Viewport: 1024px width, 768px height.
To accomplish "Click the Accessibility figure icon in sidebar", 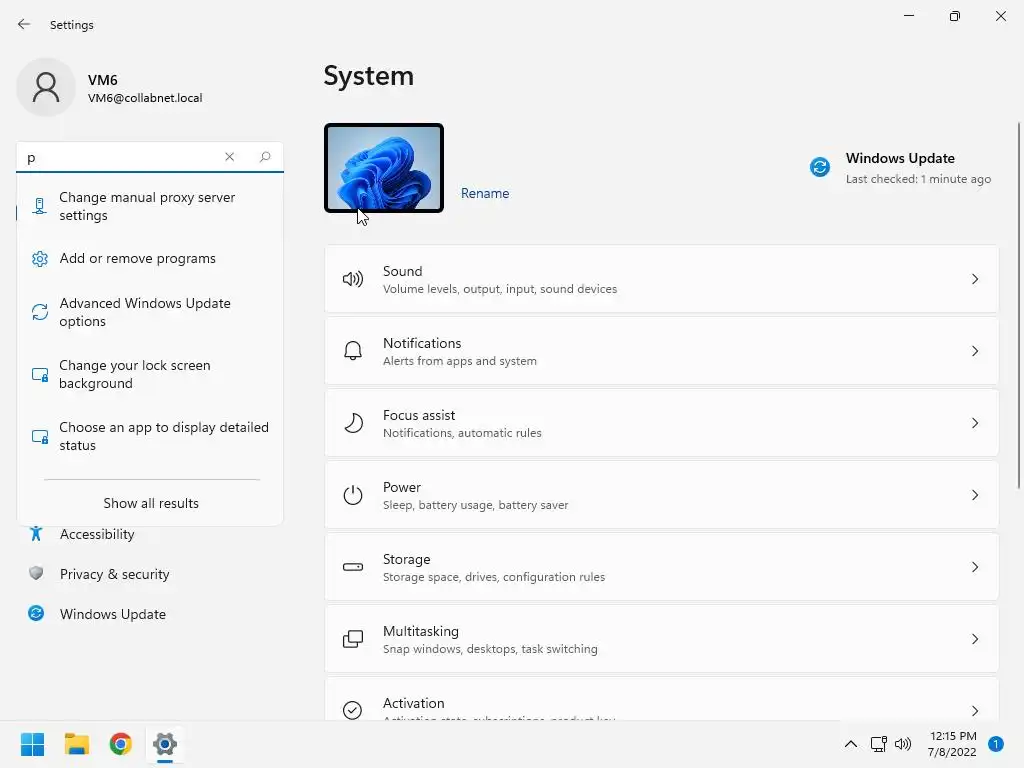I will (36, 534).
